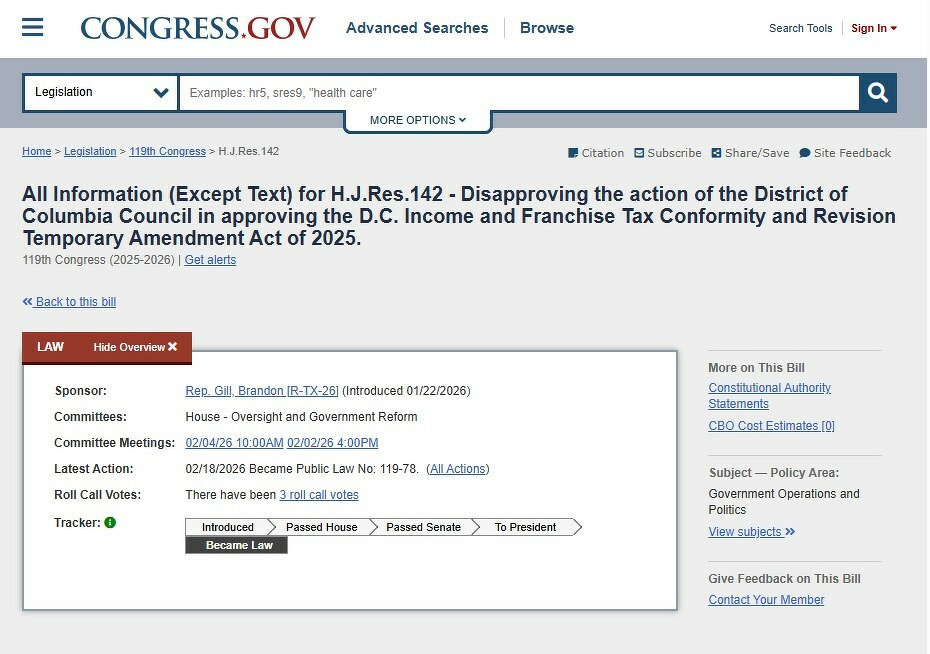The width and height of the screenshot is (930, 654).
Task: Click the green Tracker info icon
Action: [x=110, y=523]
